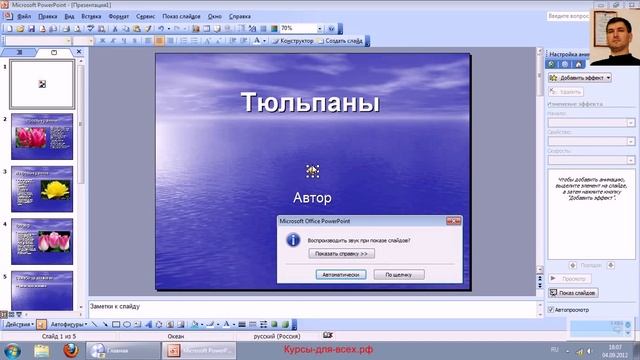Click the Undo arrow icon
The image size is (640, 360).
pos(161,29)
